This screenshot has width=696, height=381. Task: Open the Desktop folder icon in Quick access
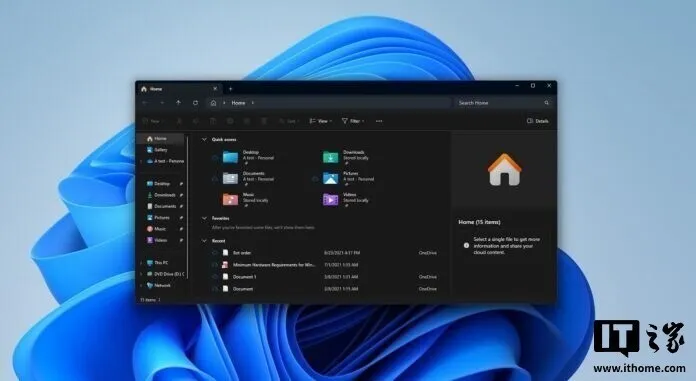click(x=230, y=157)
